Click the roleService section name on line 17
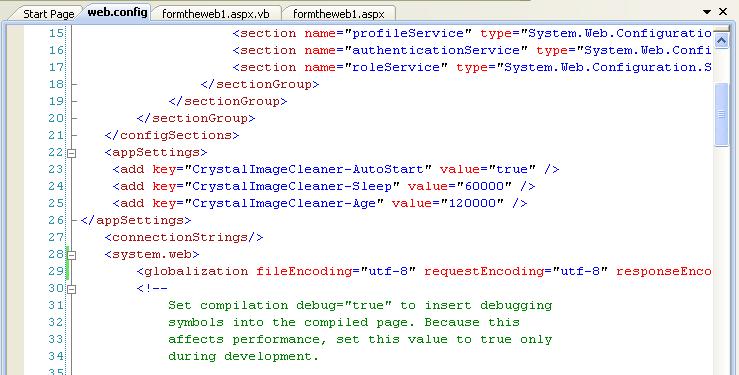739x375 pixels. pos(396,67)
